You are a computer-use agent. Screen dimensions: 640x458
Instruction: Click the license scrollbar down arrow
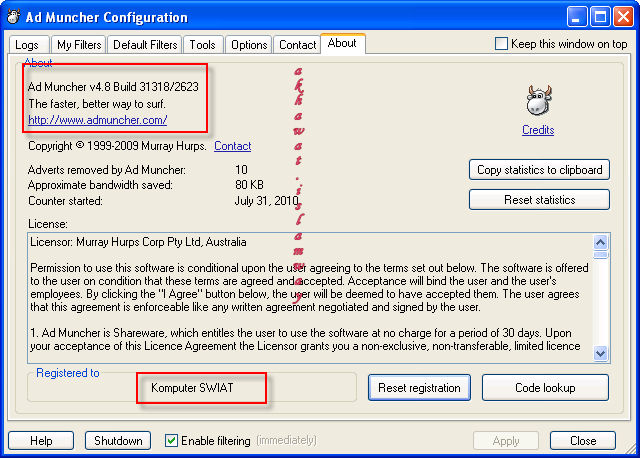[x=600, y=353]
